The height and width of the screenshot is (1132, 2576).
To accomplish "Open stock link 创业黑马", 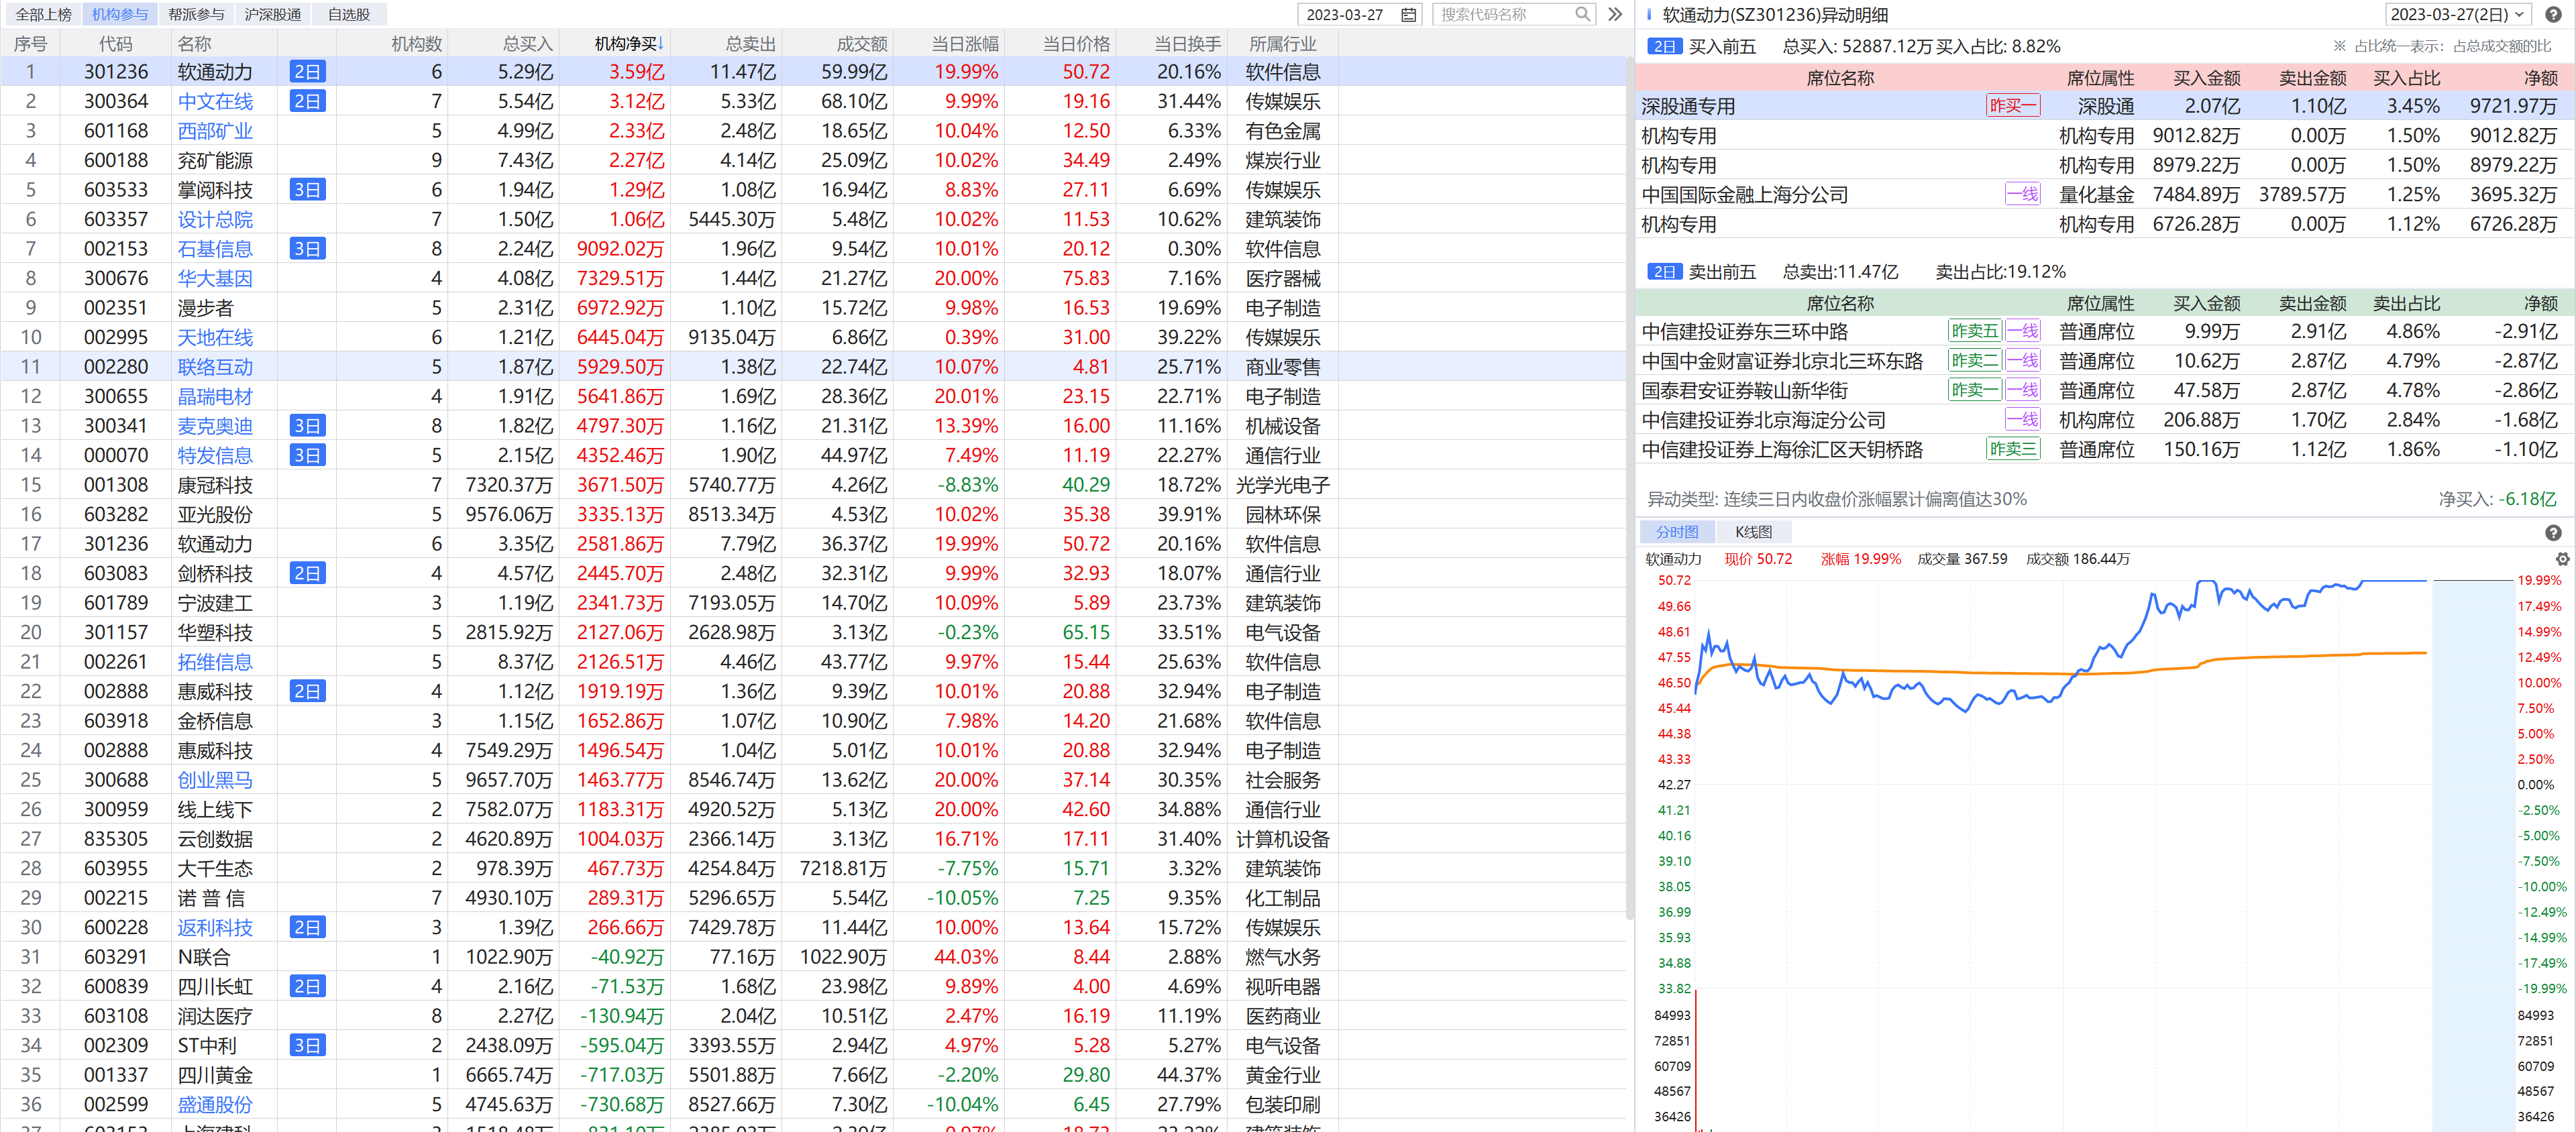I will (215, 780).
